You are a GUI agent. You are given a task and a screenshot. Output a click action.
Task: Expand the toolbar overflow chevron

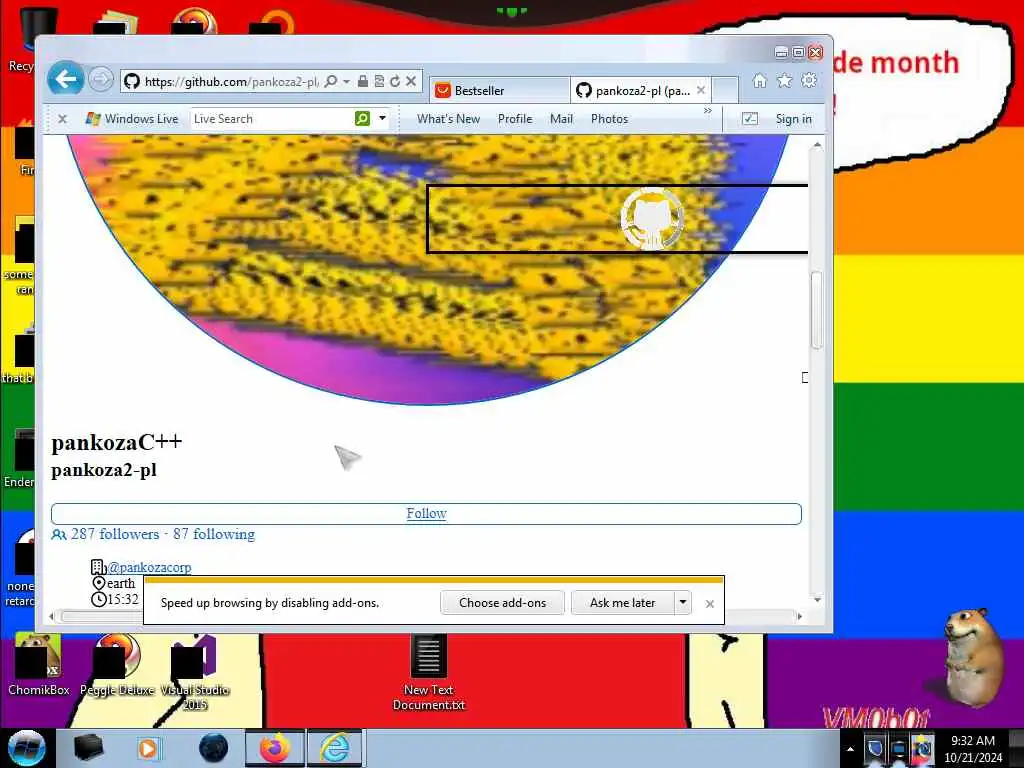click(708, 111)
